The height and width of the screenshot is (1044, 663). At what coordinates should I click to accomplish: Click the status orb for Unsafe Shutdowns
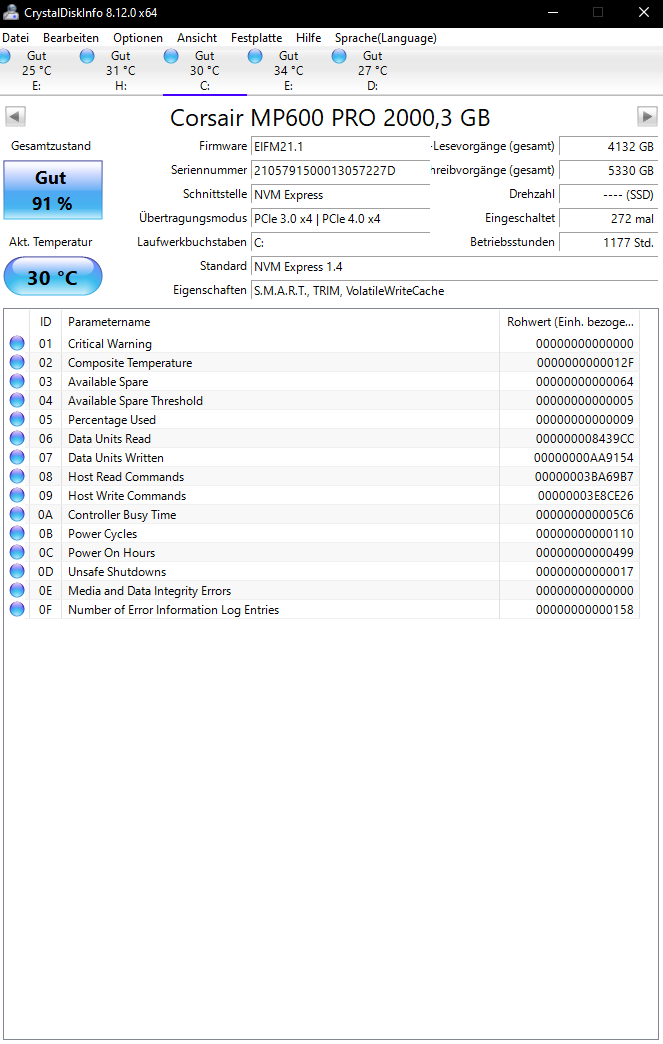[x=17, y=571]
